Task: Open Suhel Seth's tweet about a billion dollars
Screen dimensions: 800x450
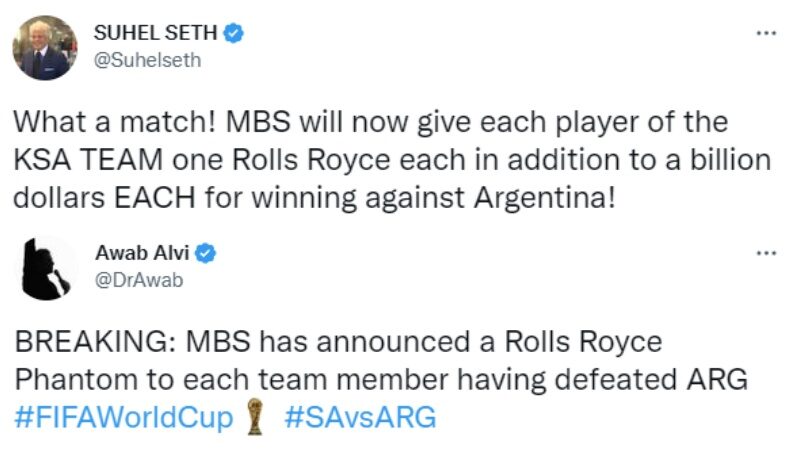Action: [390, 160]
